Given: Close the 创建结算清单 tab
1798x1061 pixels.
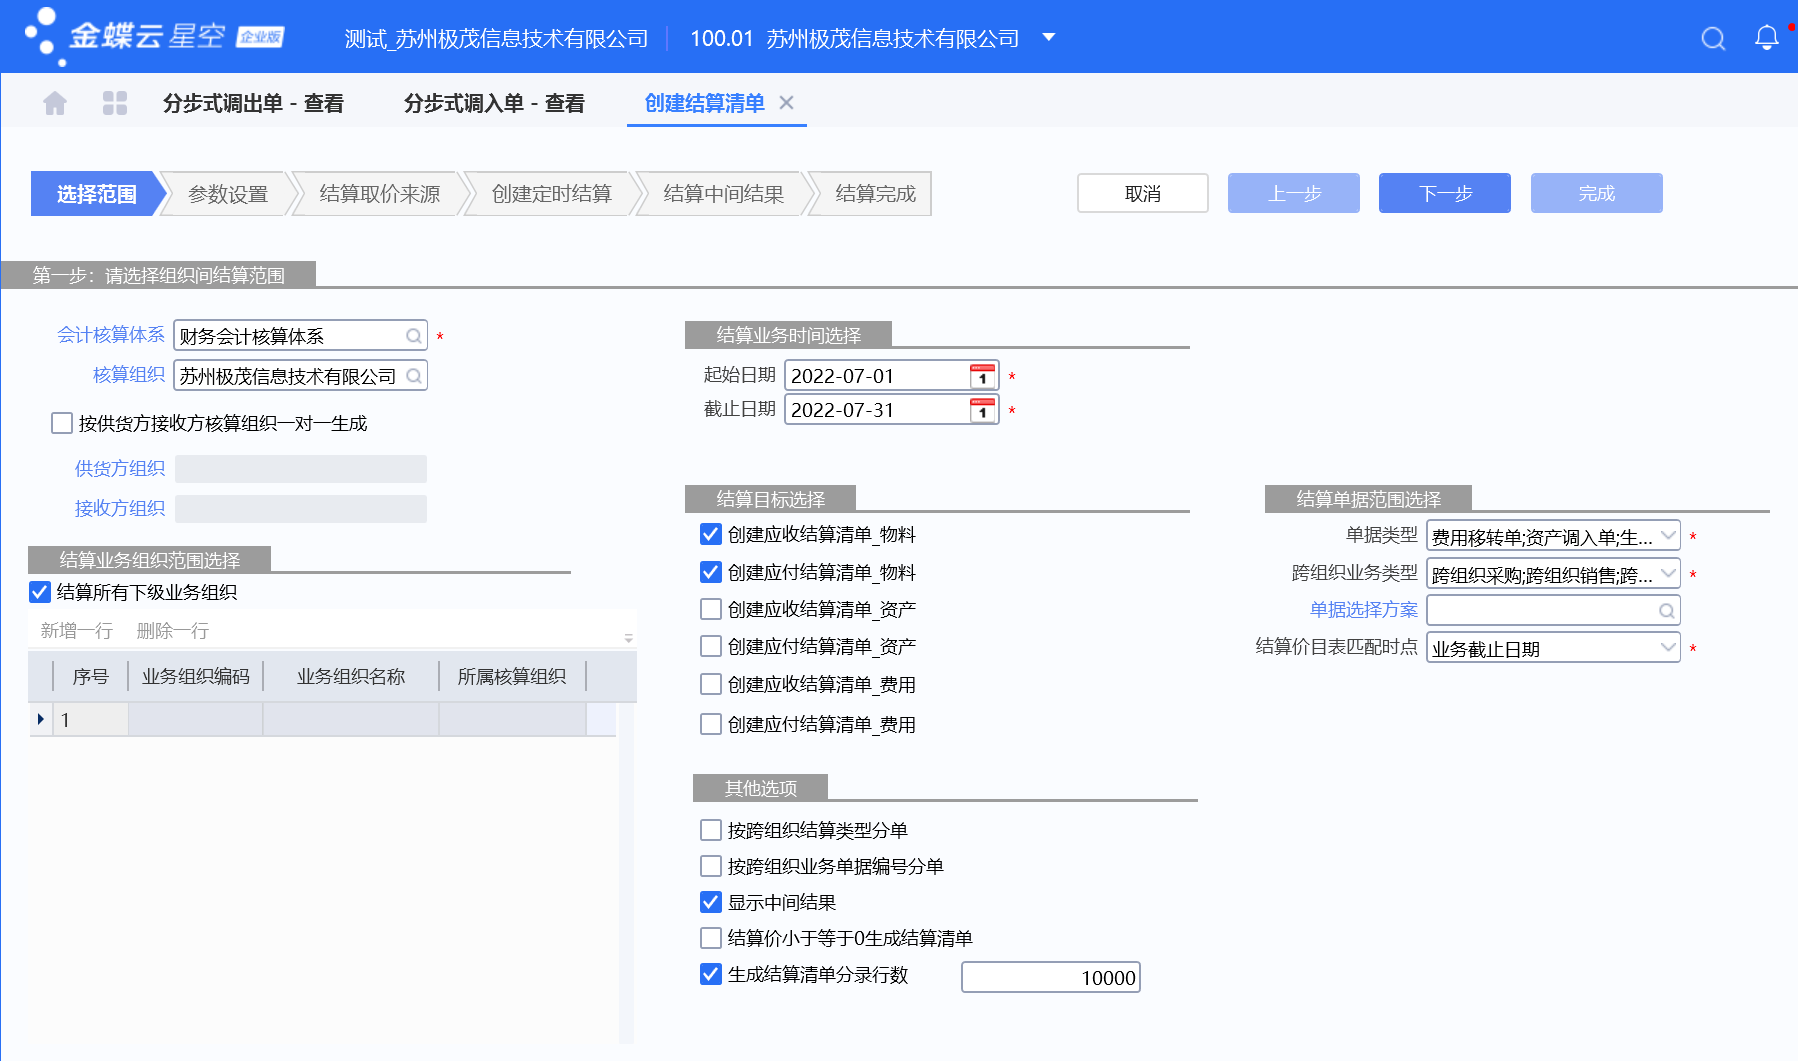Looking at the screenshot, I should (787, 102).
